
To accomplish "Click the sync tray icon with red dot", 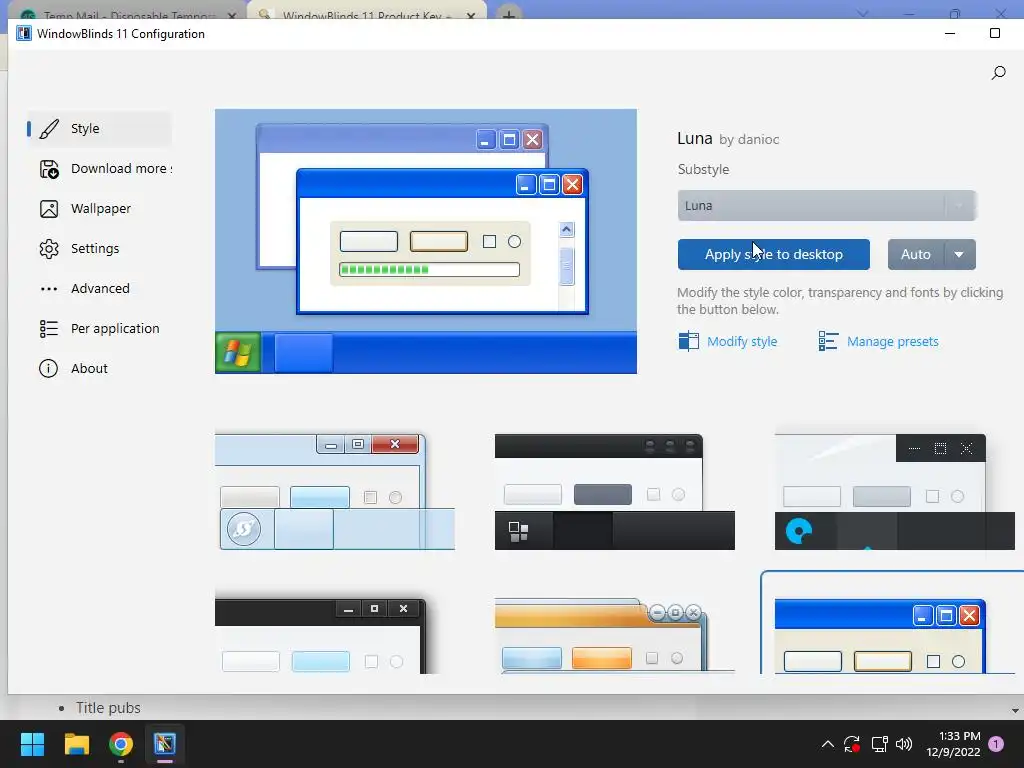I will (852, 744).
